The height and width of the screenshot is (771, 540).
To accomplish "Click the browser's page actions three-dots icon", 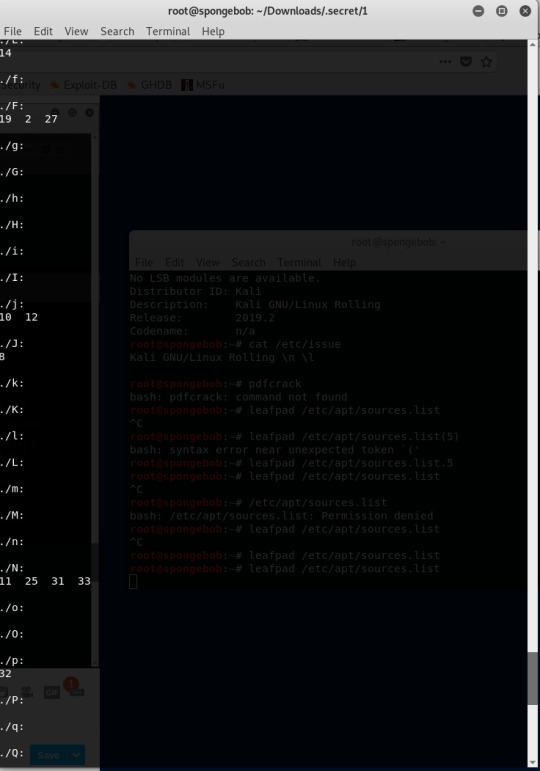I will pos(445,61).
